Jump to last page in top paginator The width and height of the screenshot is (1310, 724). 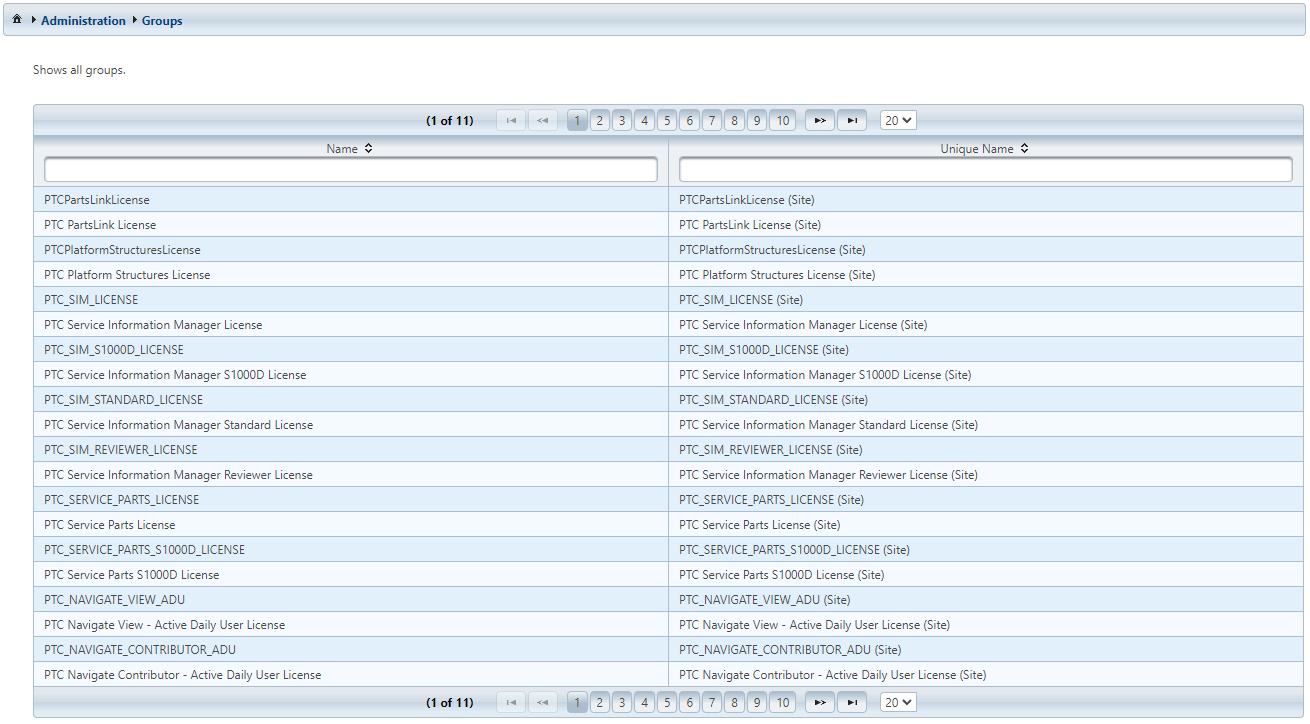pyautogui.click(x=851, y=121)
